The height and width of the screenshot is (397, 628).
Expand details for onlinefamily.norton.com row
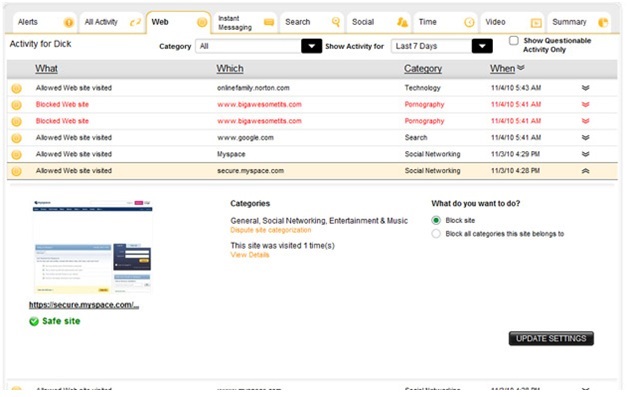tap(586, 88)
